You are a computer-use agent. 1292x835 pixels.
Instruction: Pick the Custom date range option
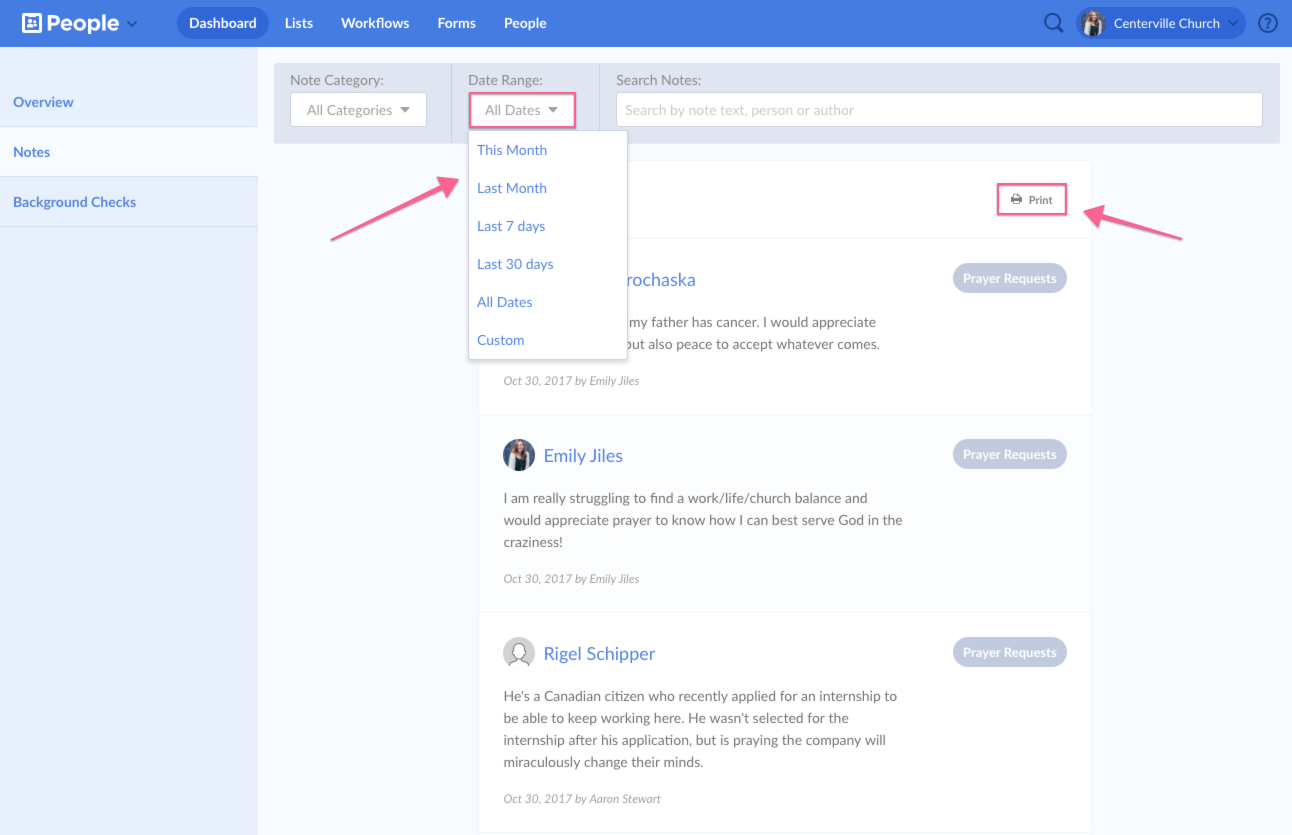501,340
